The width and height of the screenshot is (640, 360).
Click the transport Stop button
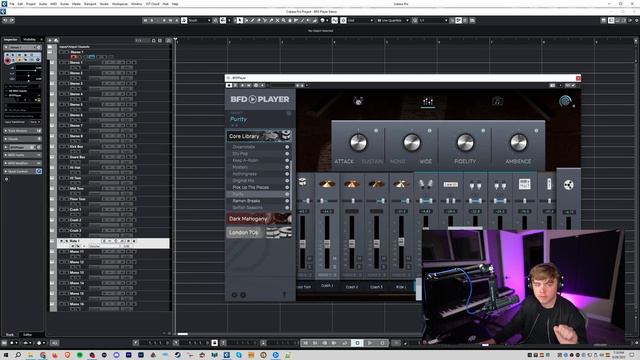coord(358,343)
